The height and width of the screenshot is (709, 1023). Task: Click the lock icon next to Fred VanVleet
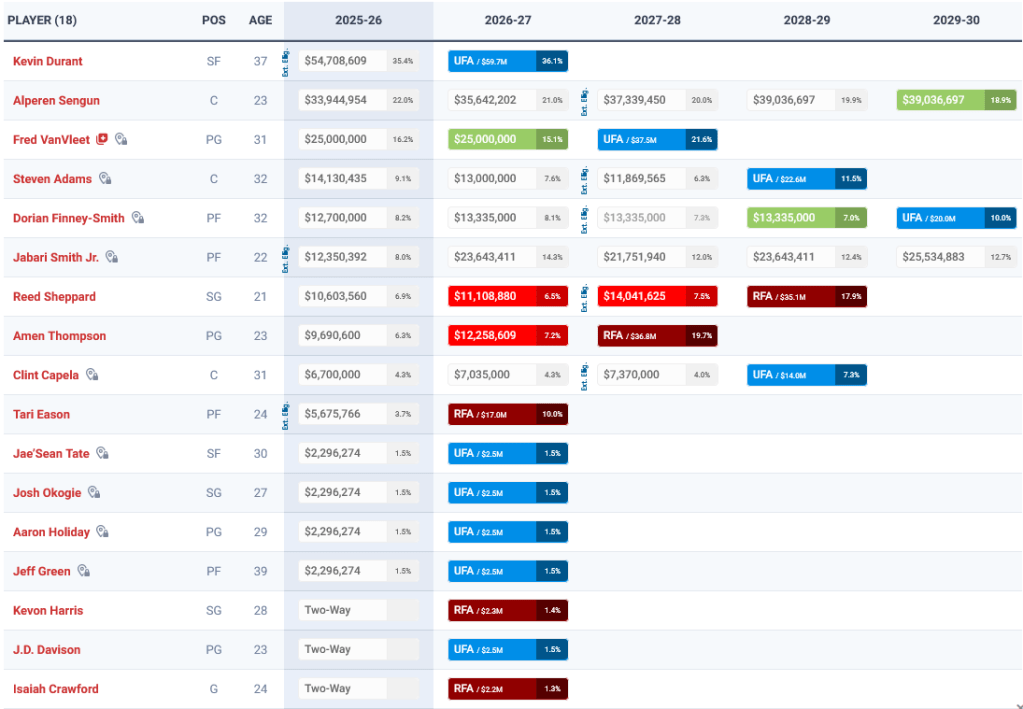pos(121,140)
